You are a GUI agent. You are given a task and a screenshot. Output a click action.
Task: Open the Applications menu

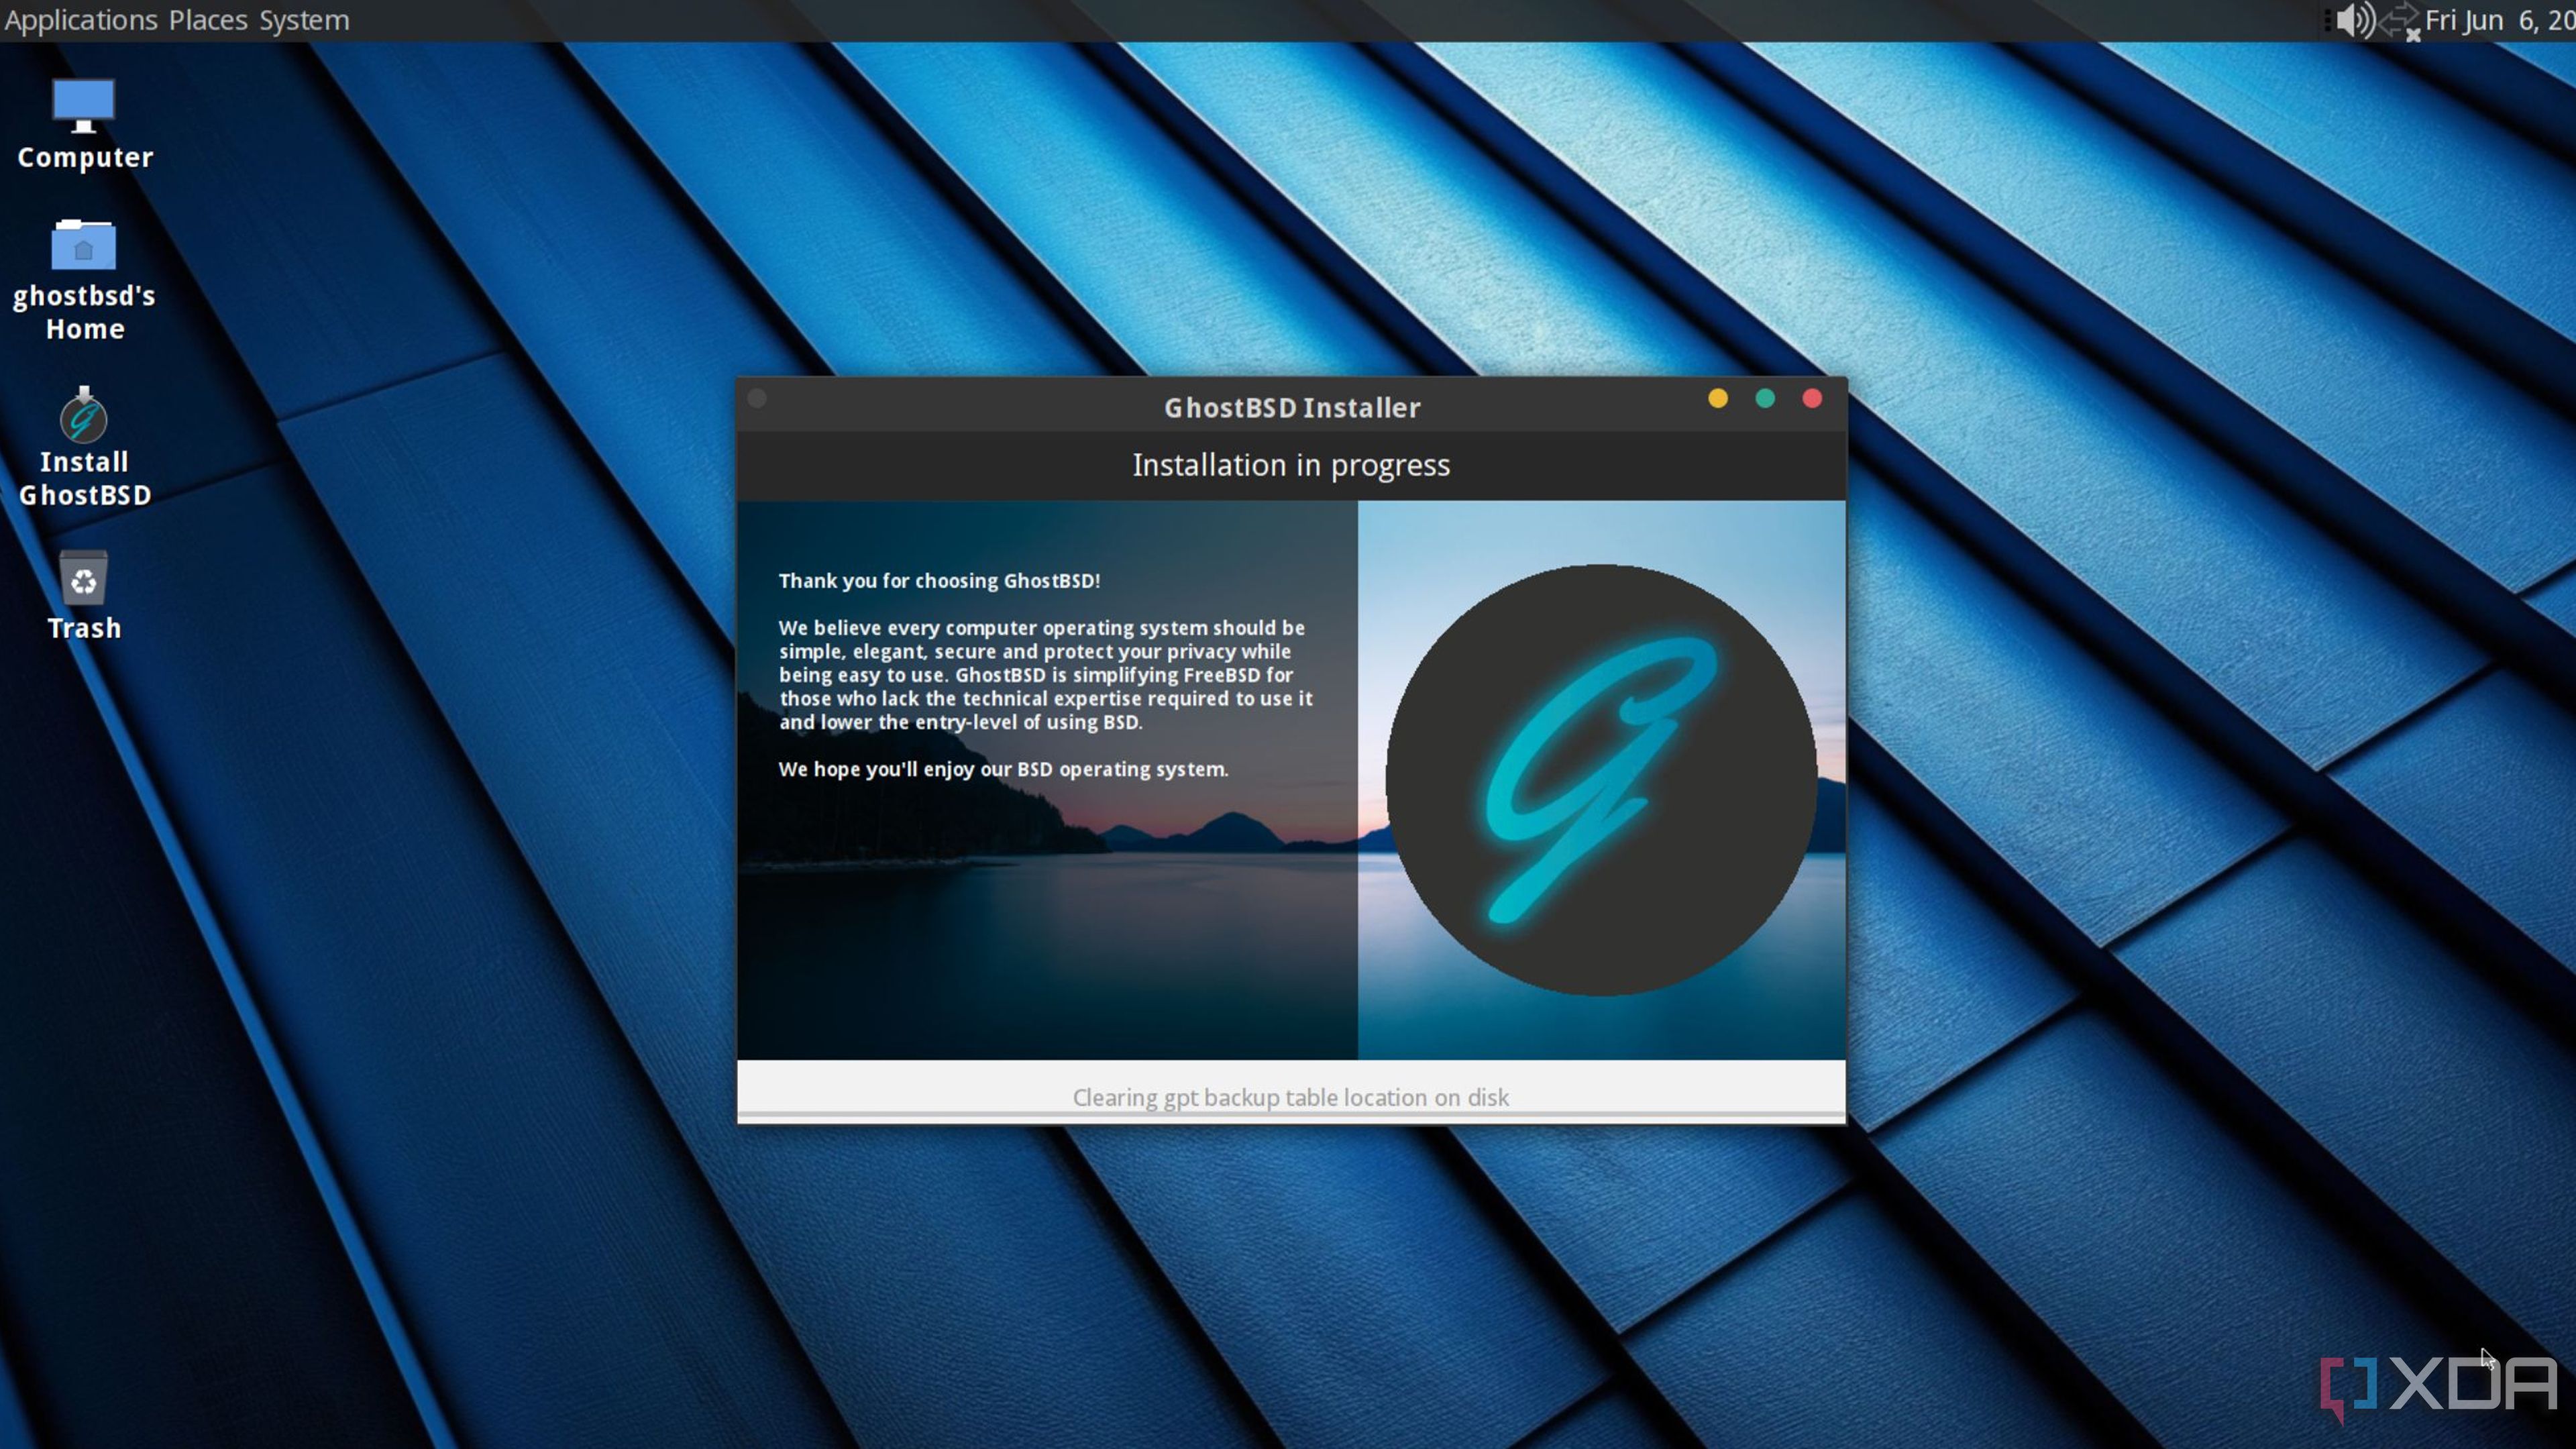[x=81, y=20]
